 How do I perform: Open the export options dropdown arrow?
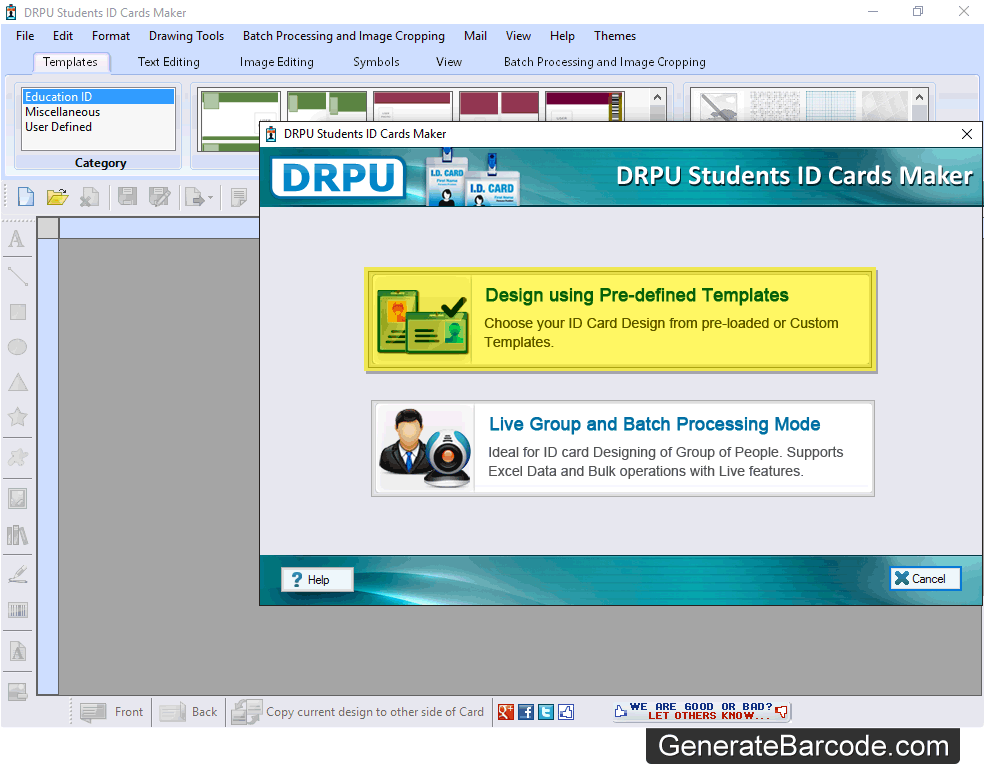pos(209,197)
